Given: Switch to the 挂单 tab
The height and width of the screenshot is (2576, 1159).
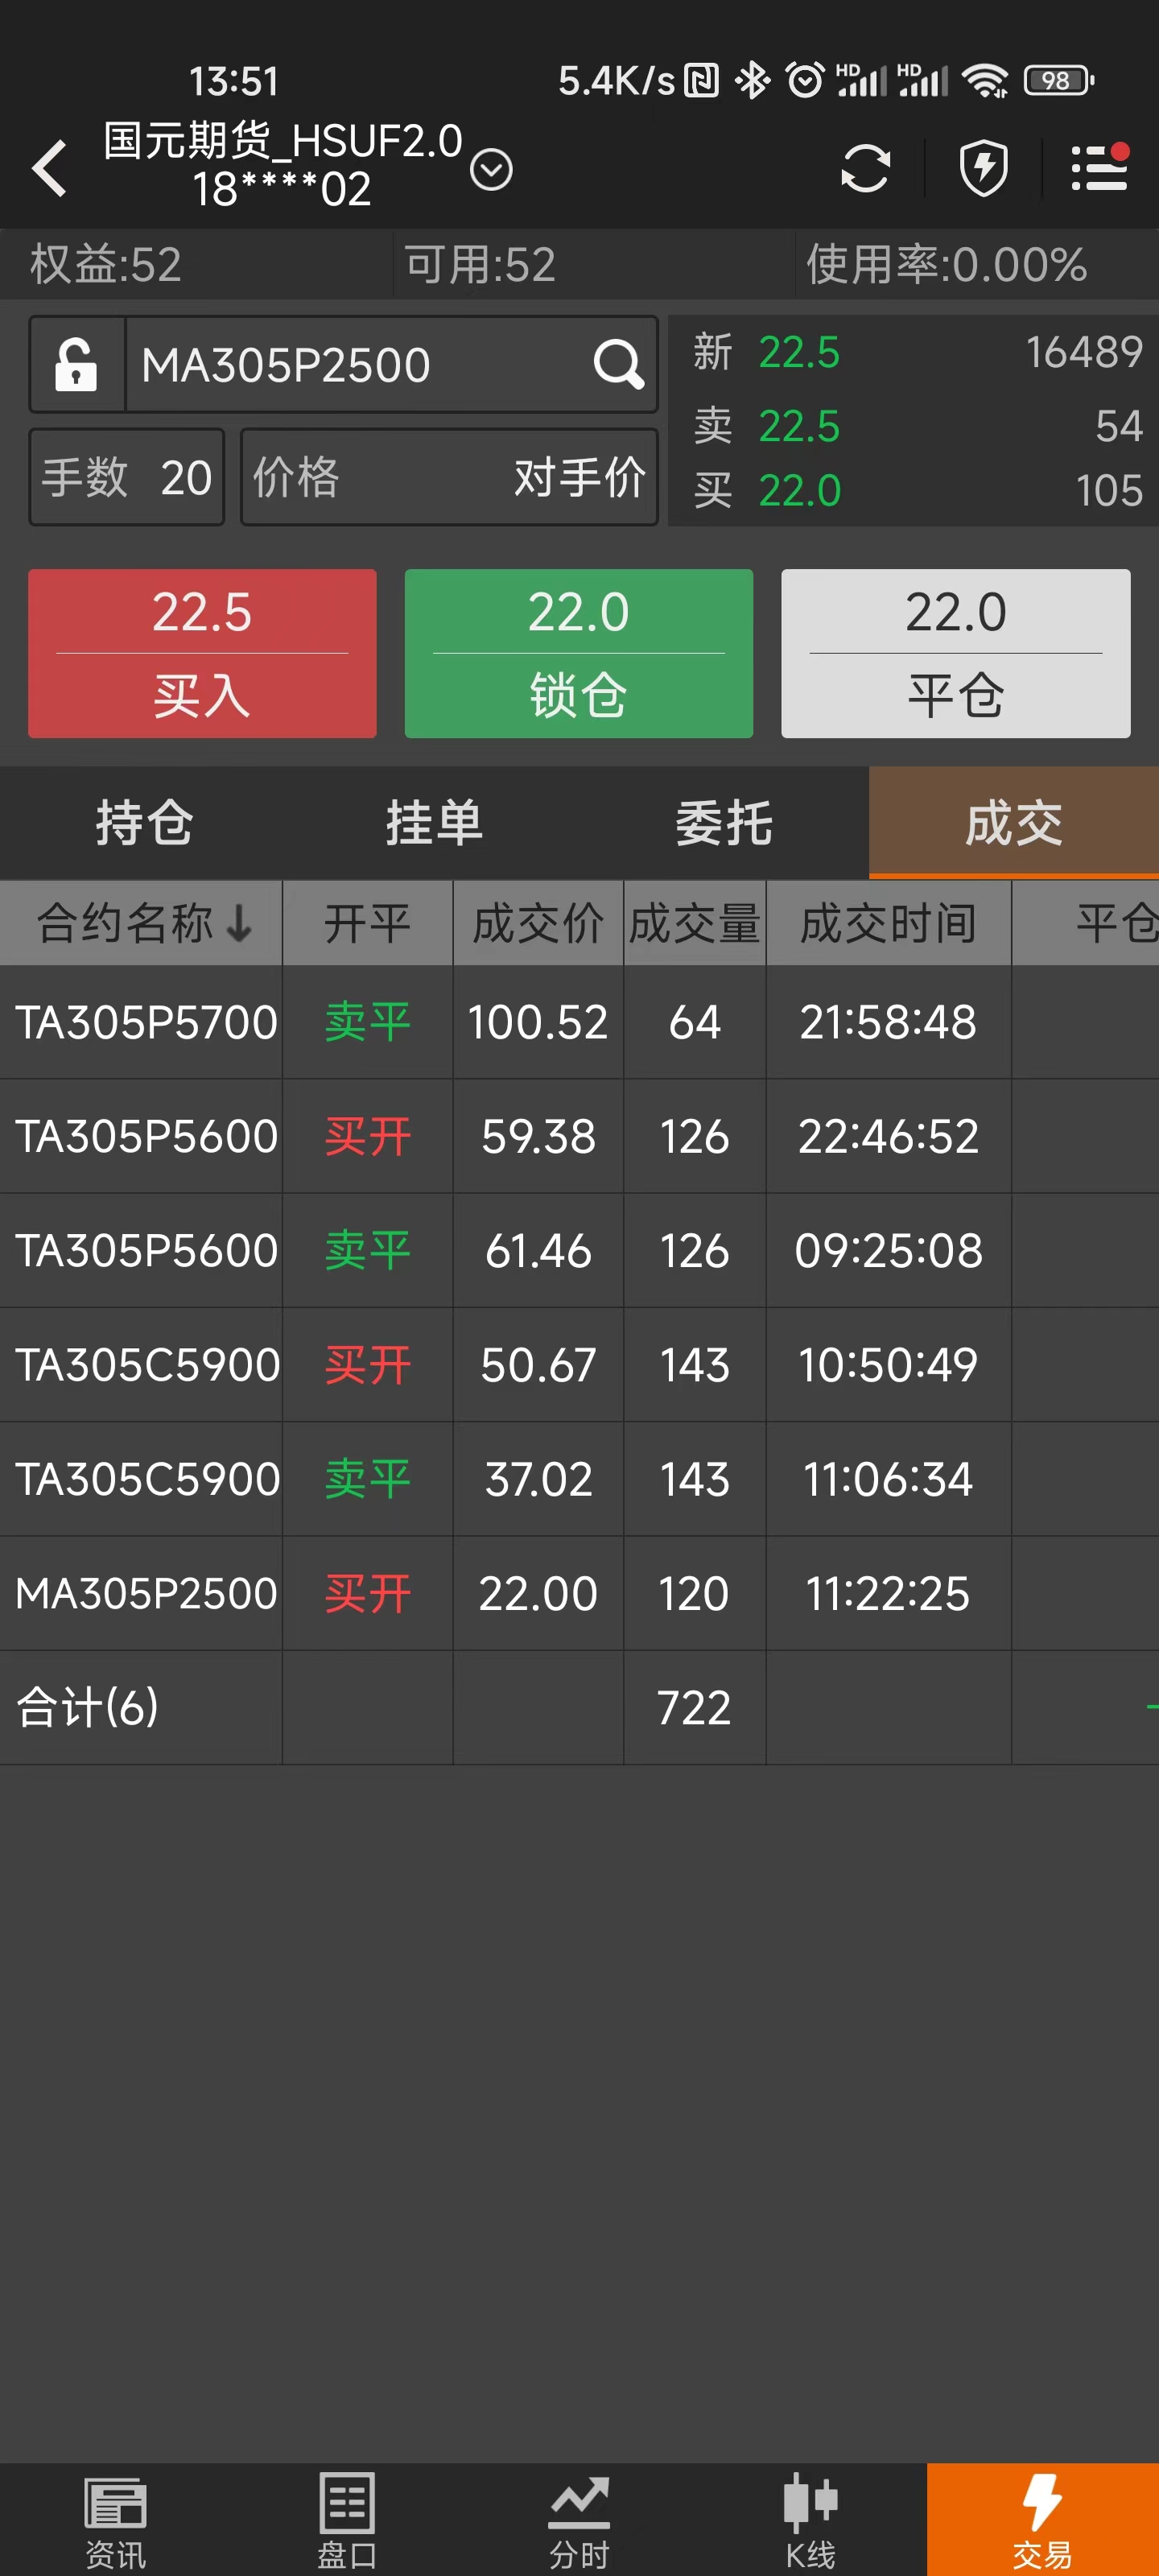Looking at the screenshot, I should 435,823.
